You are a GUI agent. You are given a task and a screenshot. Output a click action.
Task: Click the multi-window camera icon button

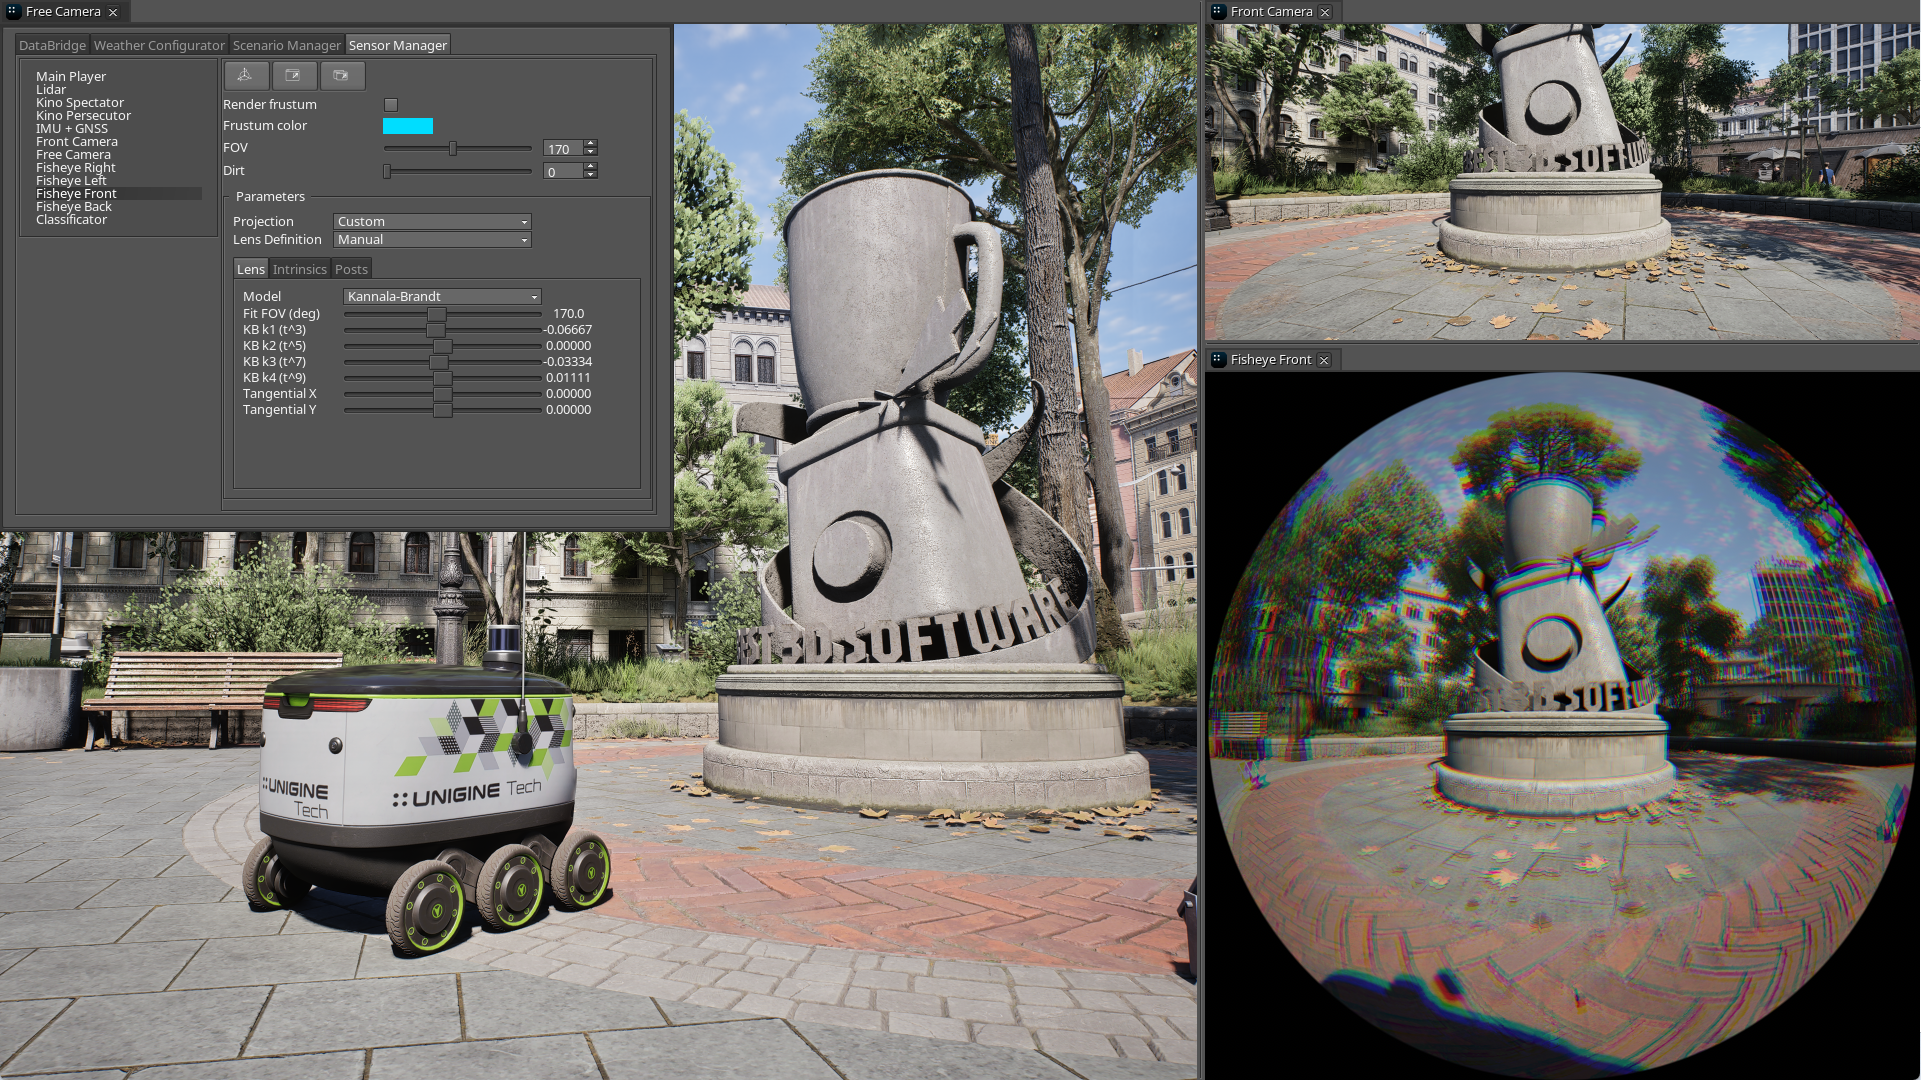pos(341,76)
